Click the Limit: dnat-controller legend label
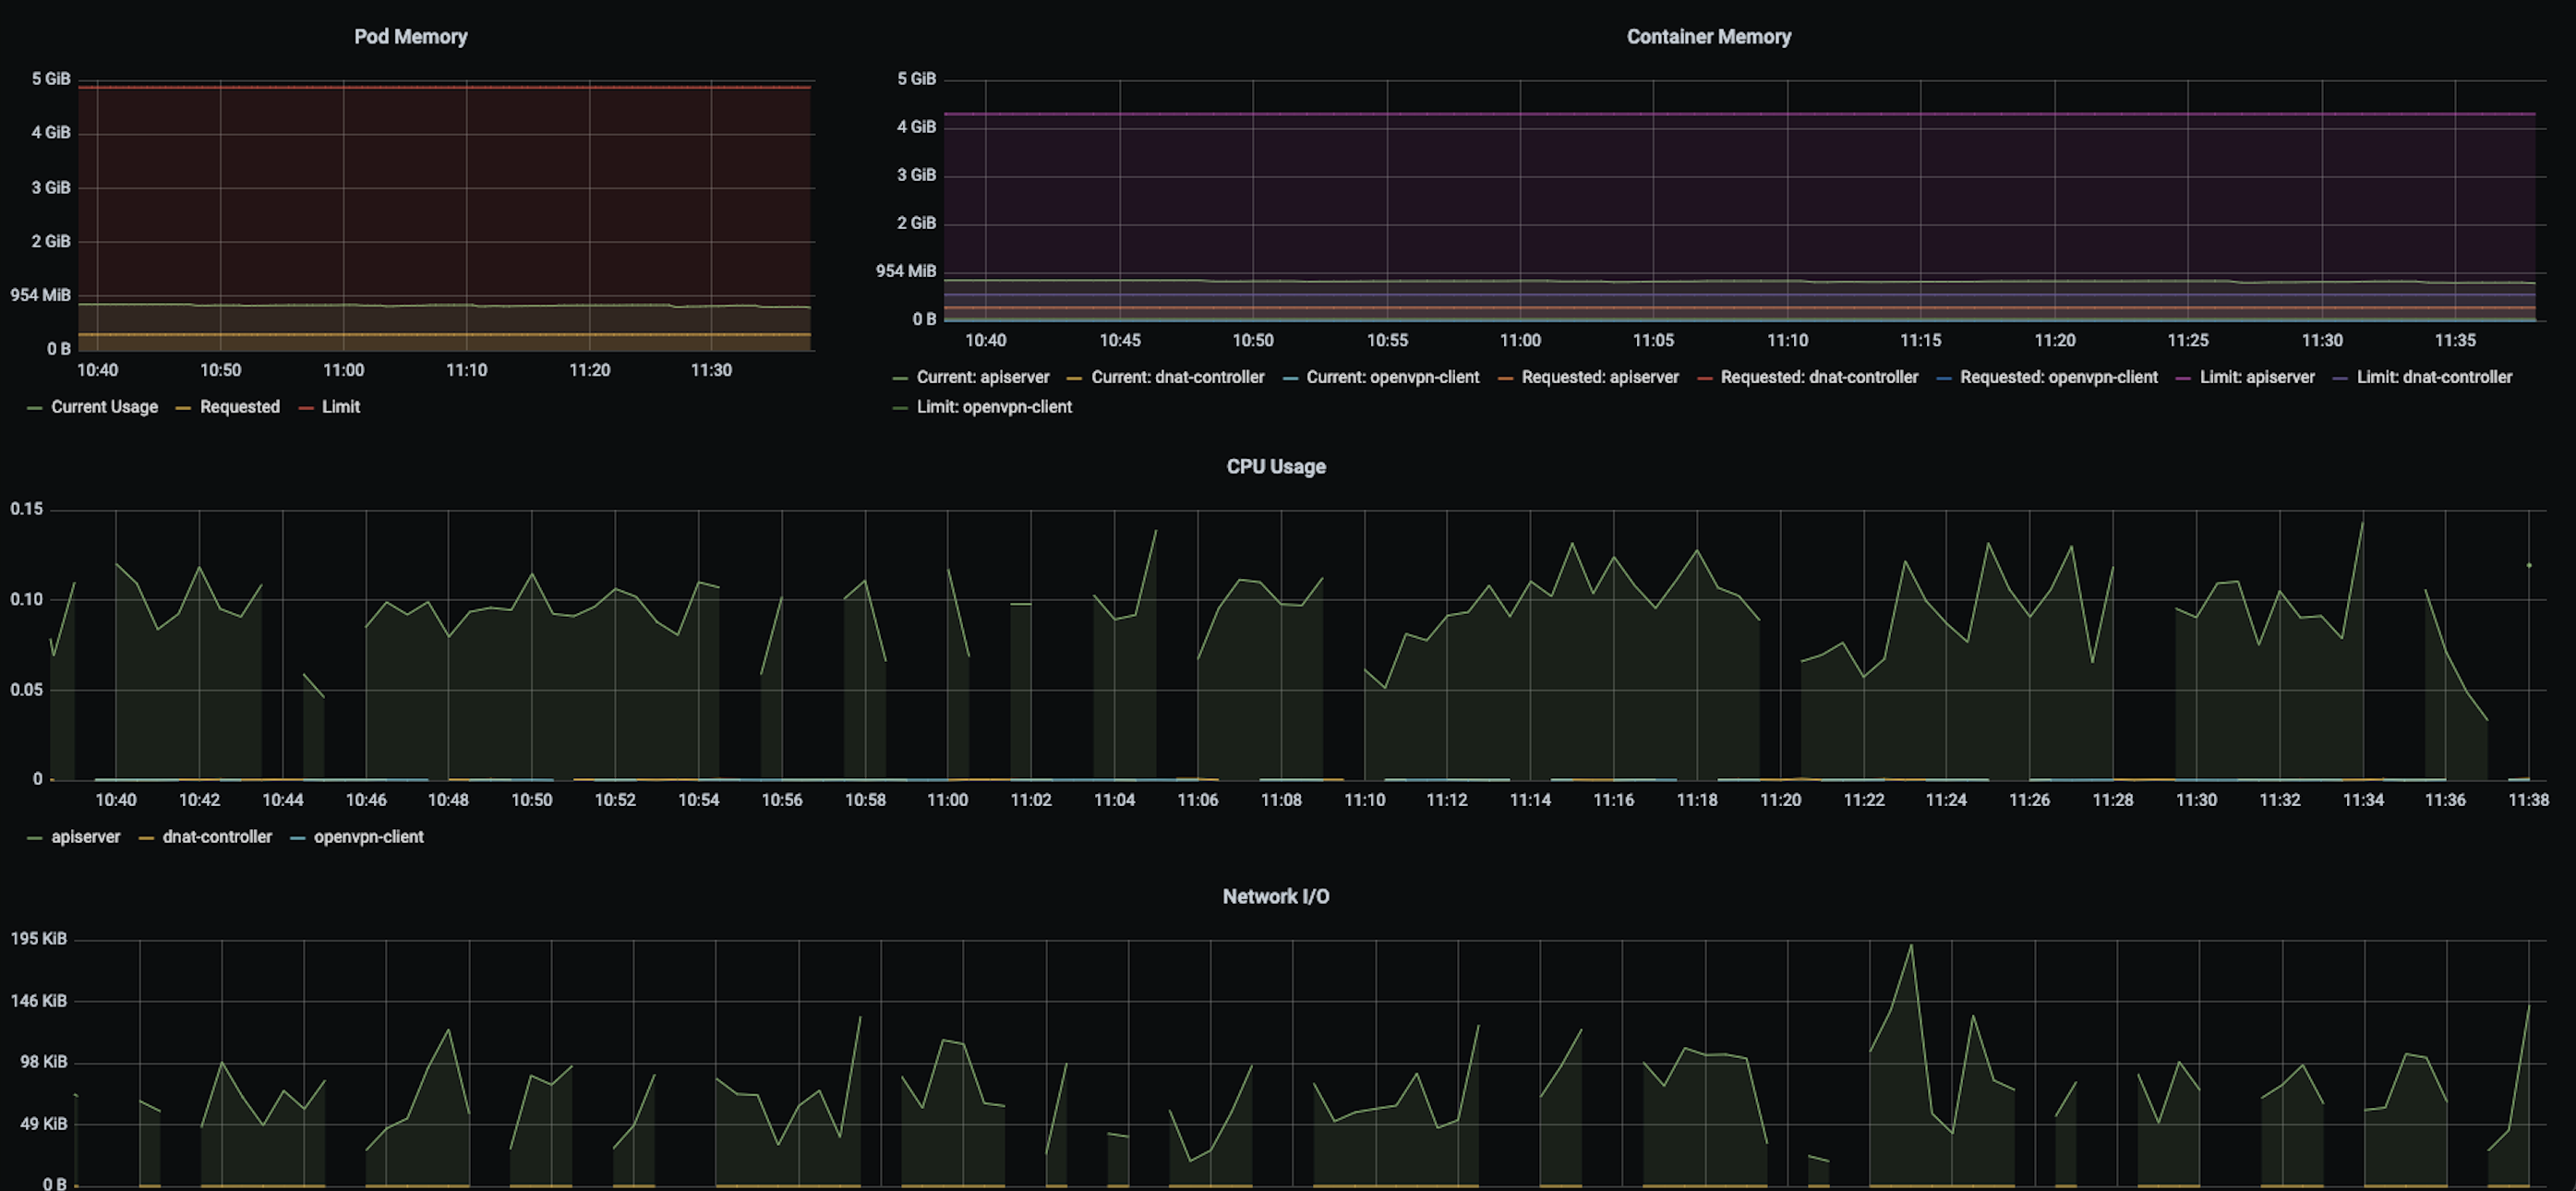Viewport: 2576px width, 1191px height. point(2433,377)
